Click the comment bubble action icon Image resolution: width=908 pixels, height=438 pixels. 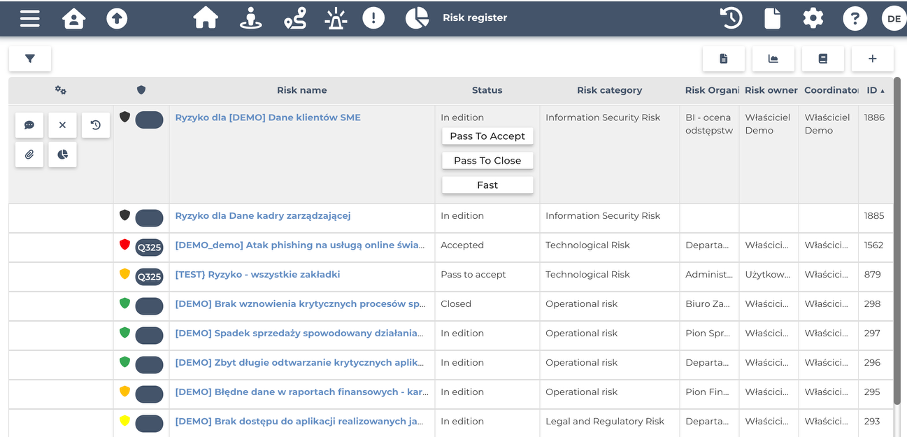29,125
